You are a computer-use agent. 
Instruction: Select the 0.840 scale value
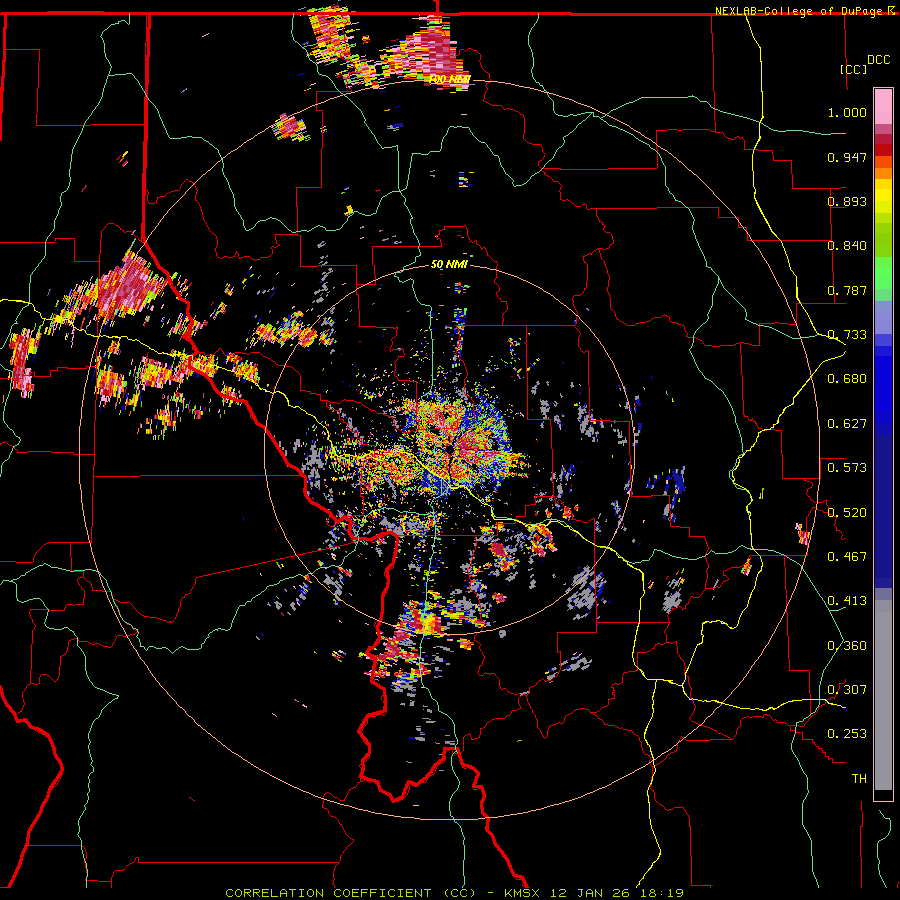(x=847, y=246)
